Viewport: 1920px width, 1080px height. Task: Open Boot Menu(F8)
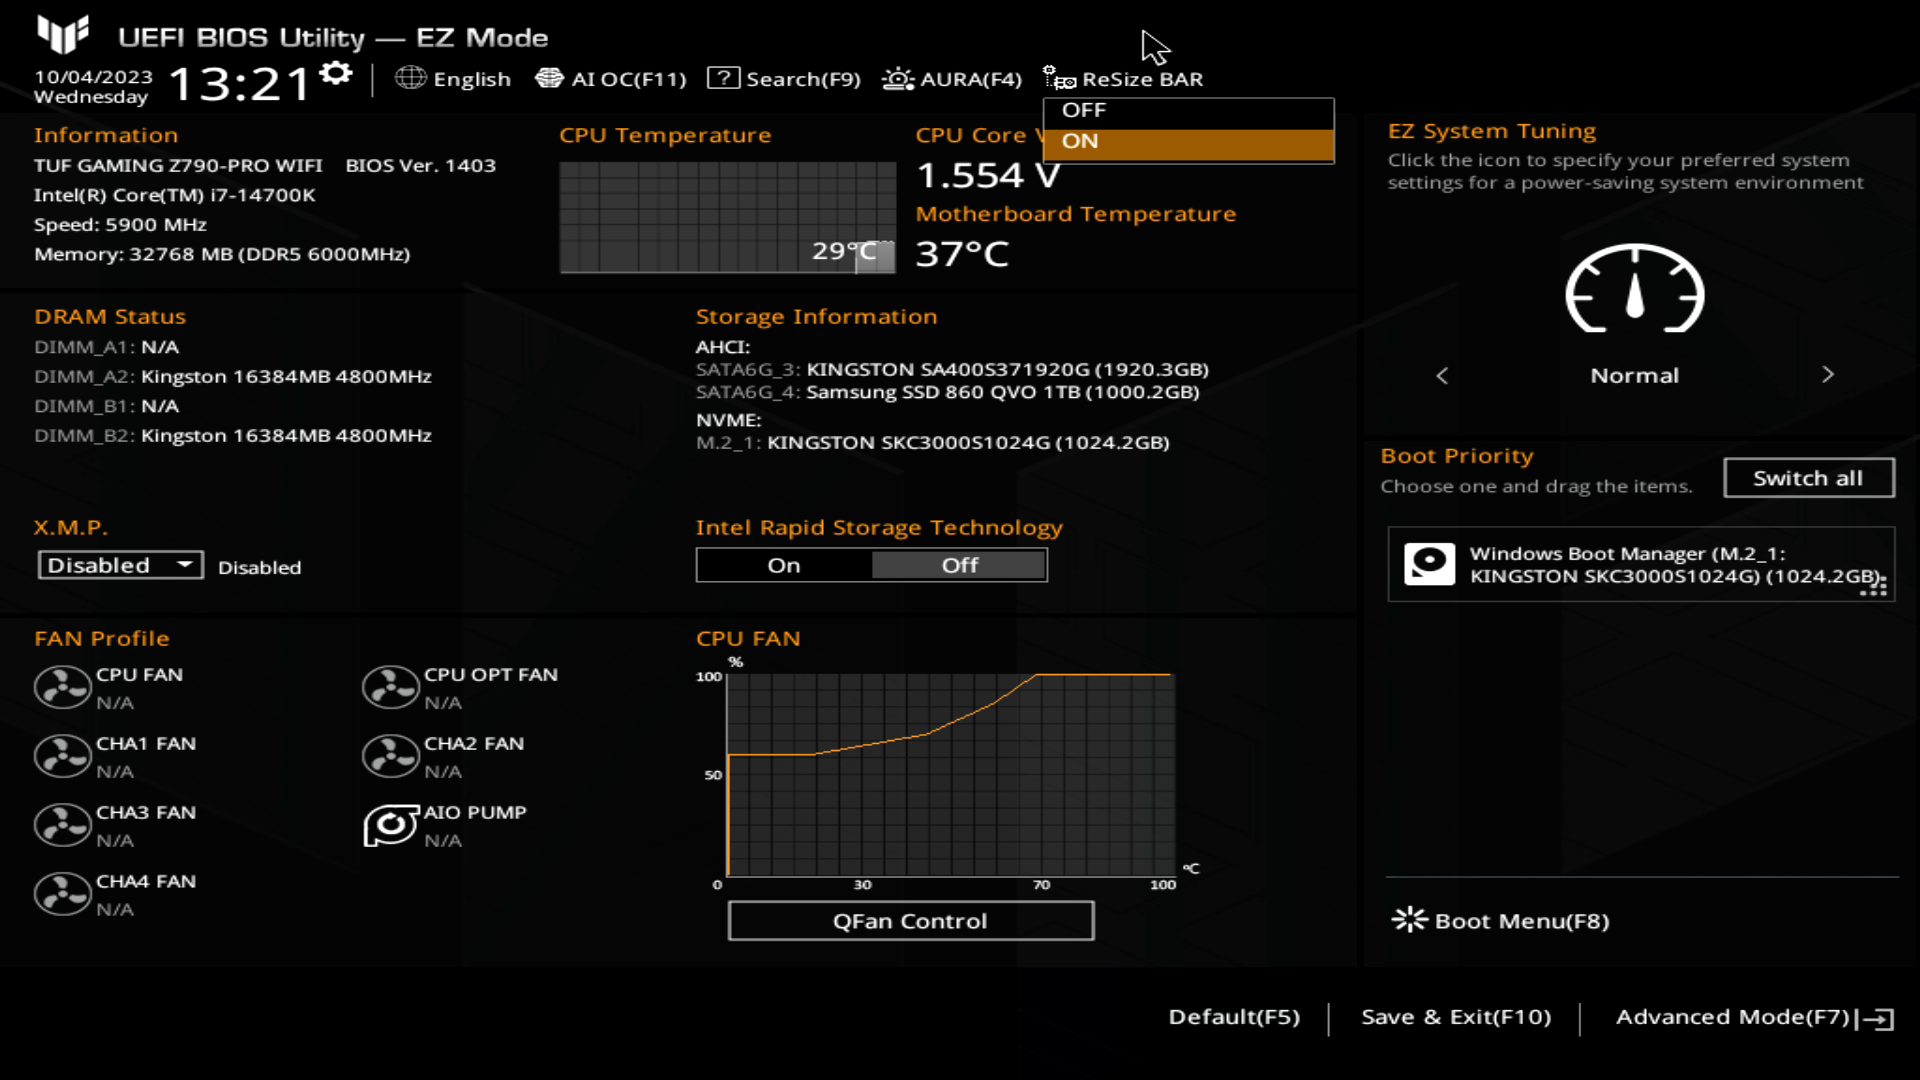1521,921
